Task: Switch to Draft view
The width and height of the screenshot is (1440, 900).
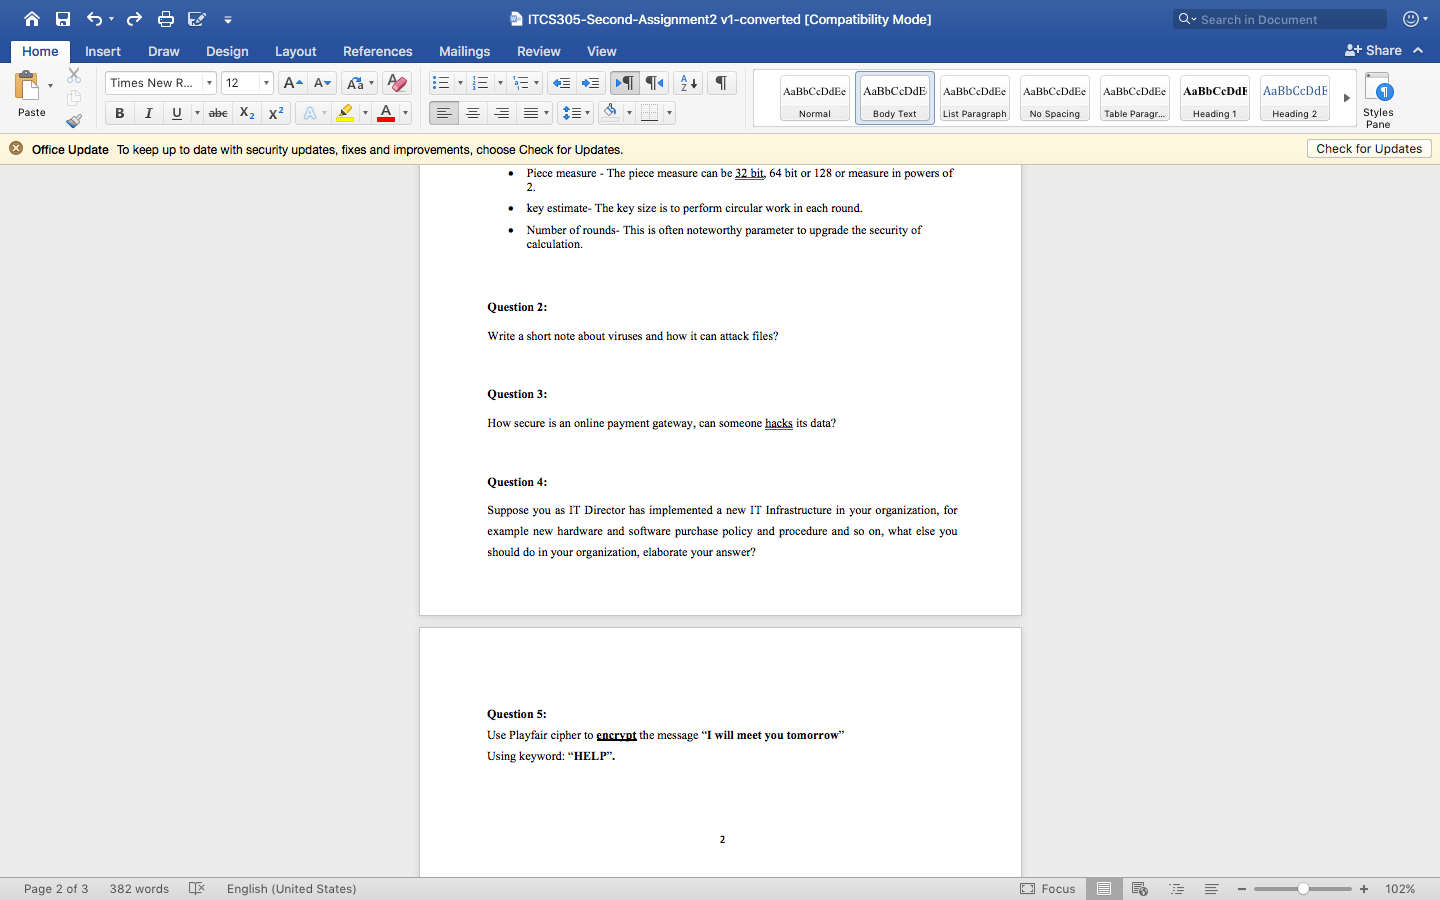Action: point(1211,888)
